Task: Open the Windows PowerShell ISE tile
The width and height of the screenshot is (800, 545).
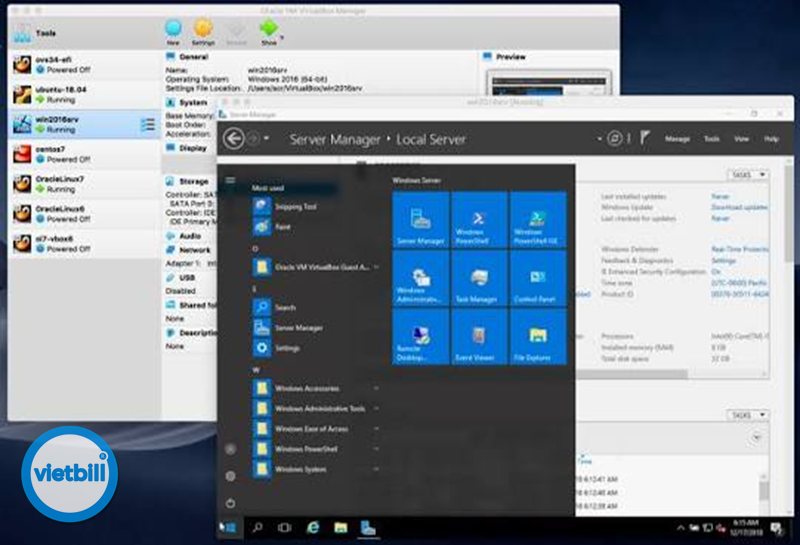Action: coord(538,219)
